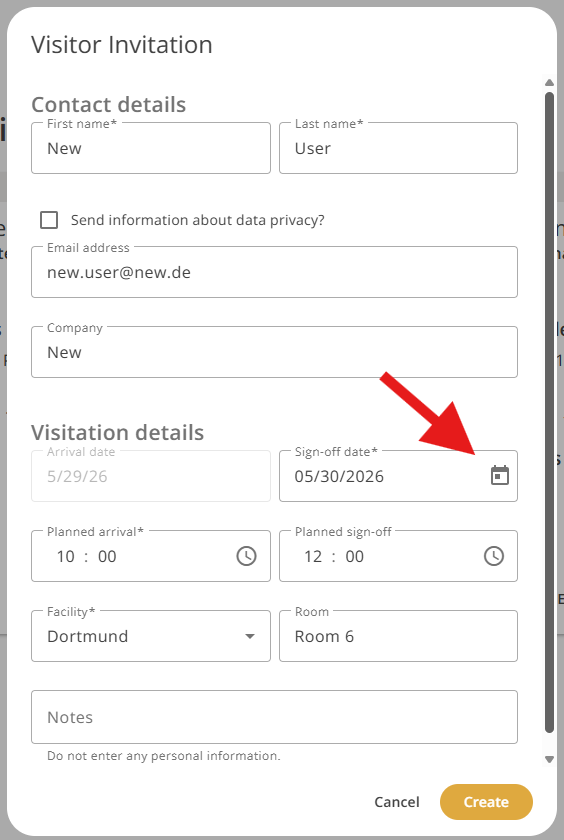Edit the Company field
This screenshot has width=564, height=840.
(x=274, y=352)
